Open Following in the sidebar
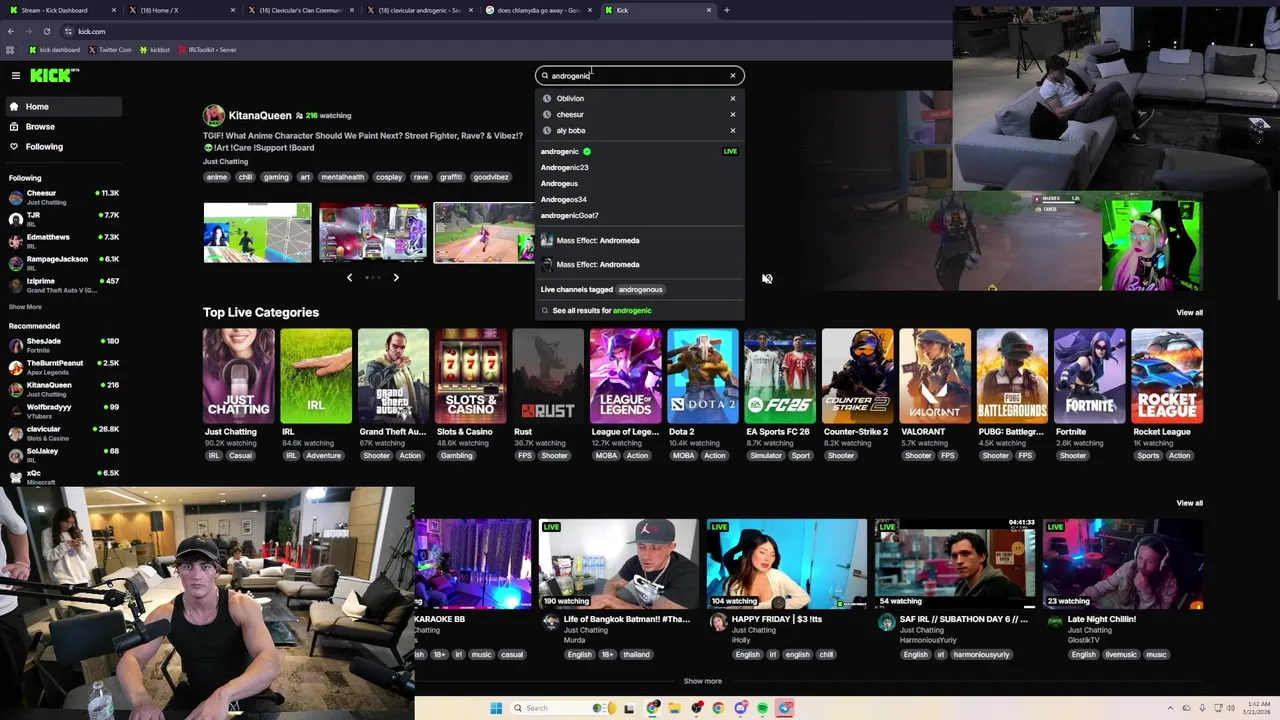Screen dimensions: 1280x720 [x=62, y=146]
